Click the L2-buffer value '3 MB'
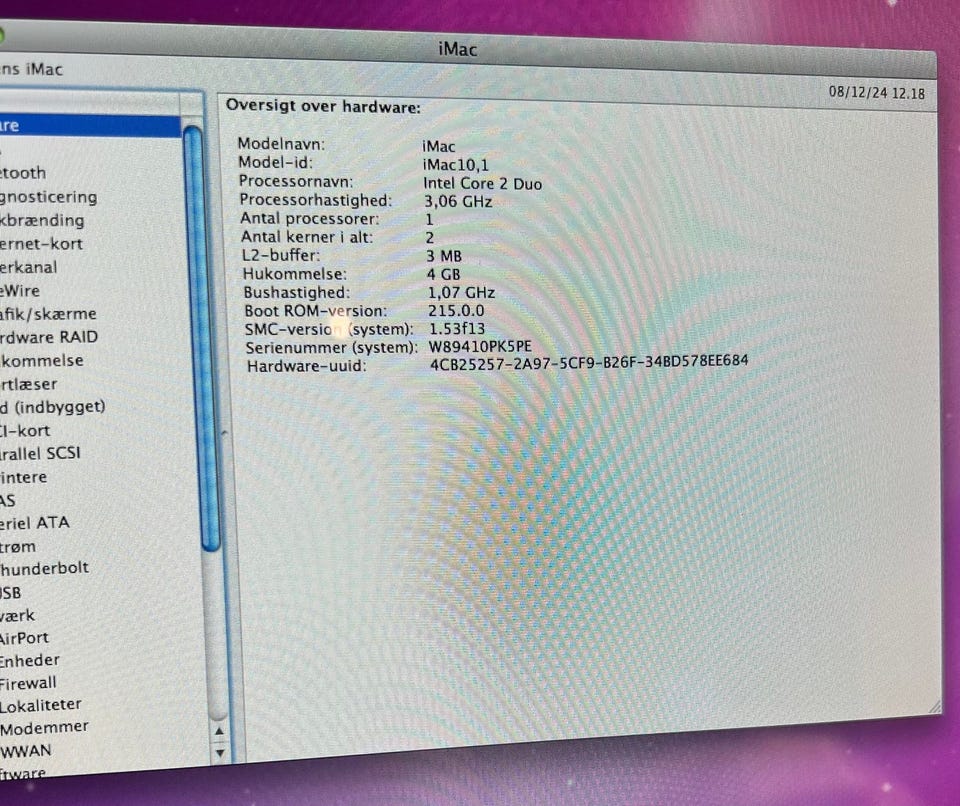This screenshot has height=806, width=960. (x=444, y=256)
